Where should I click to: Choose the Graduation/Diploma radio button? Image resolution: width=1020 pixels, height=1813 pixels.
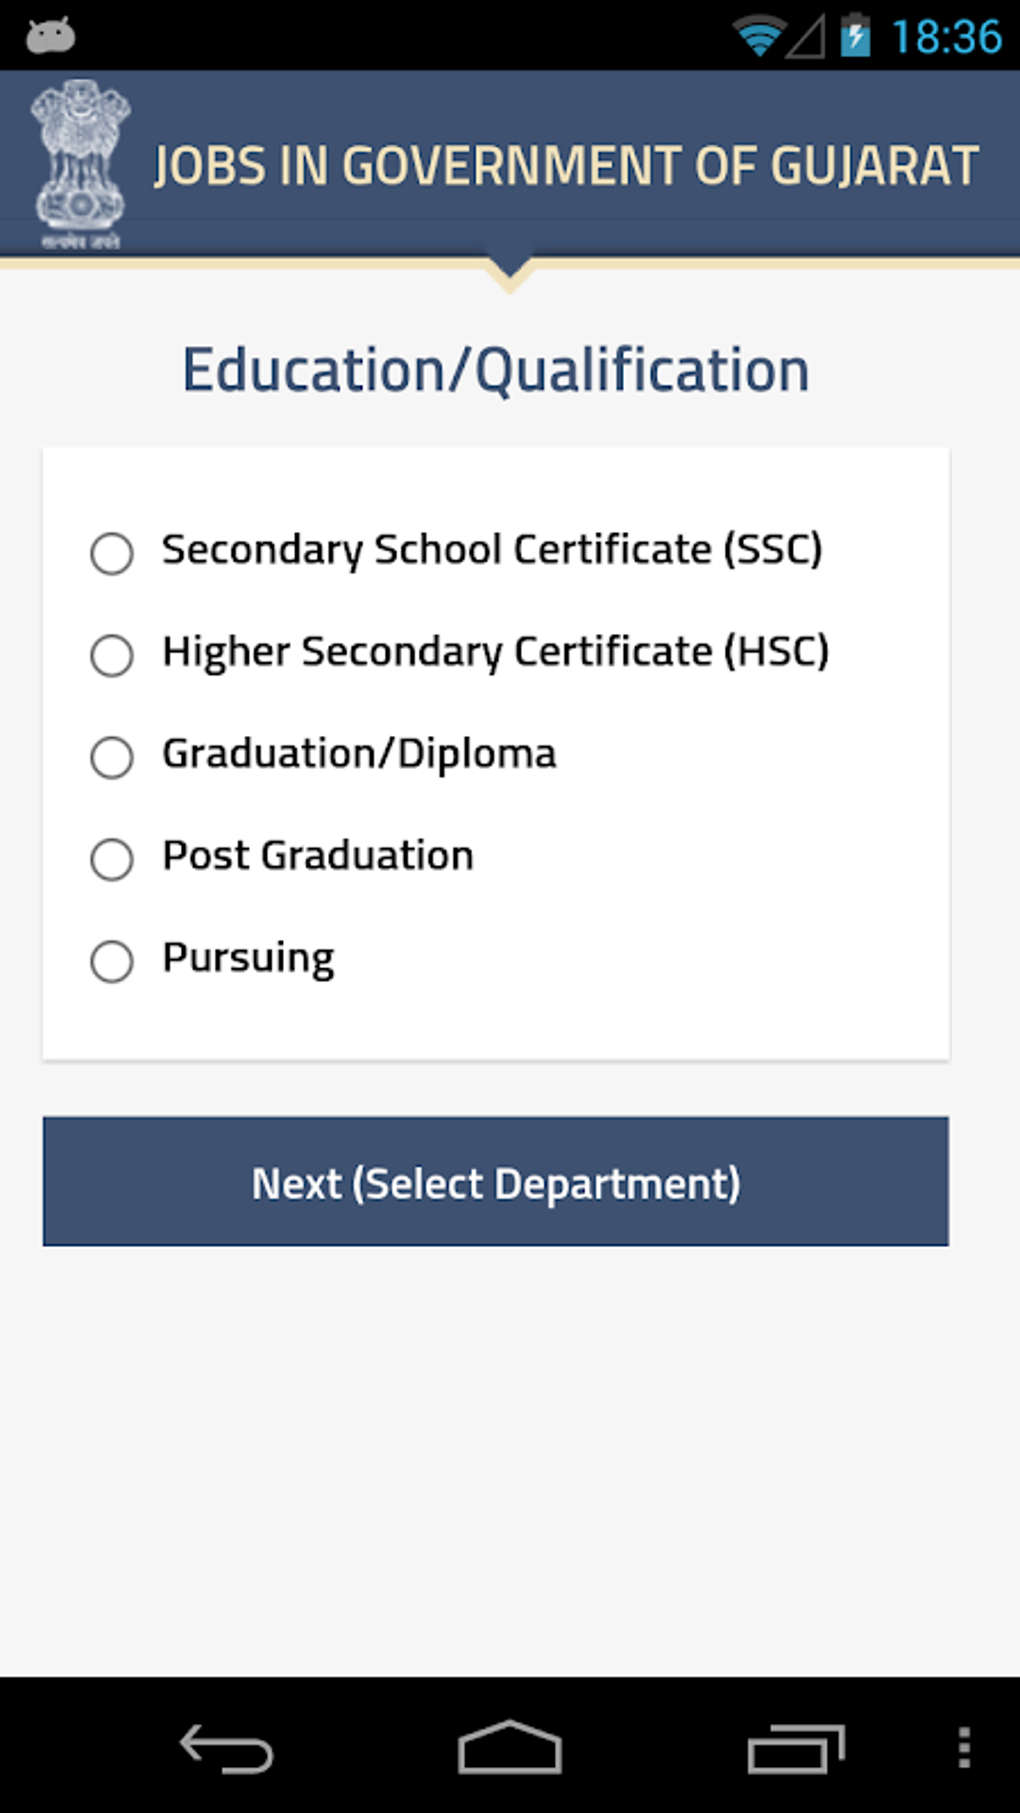pos(112,757)
